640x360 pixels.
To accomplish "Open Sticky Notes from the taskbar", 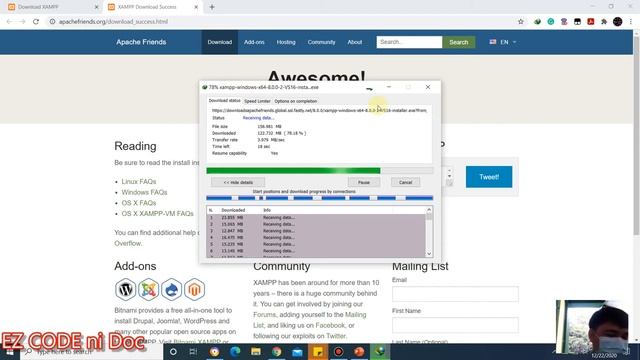I will [x=318, y=351].
